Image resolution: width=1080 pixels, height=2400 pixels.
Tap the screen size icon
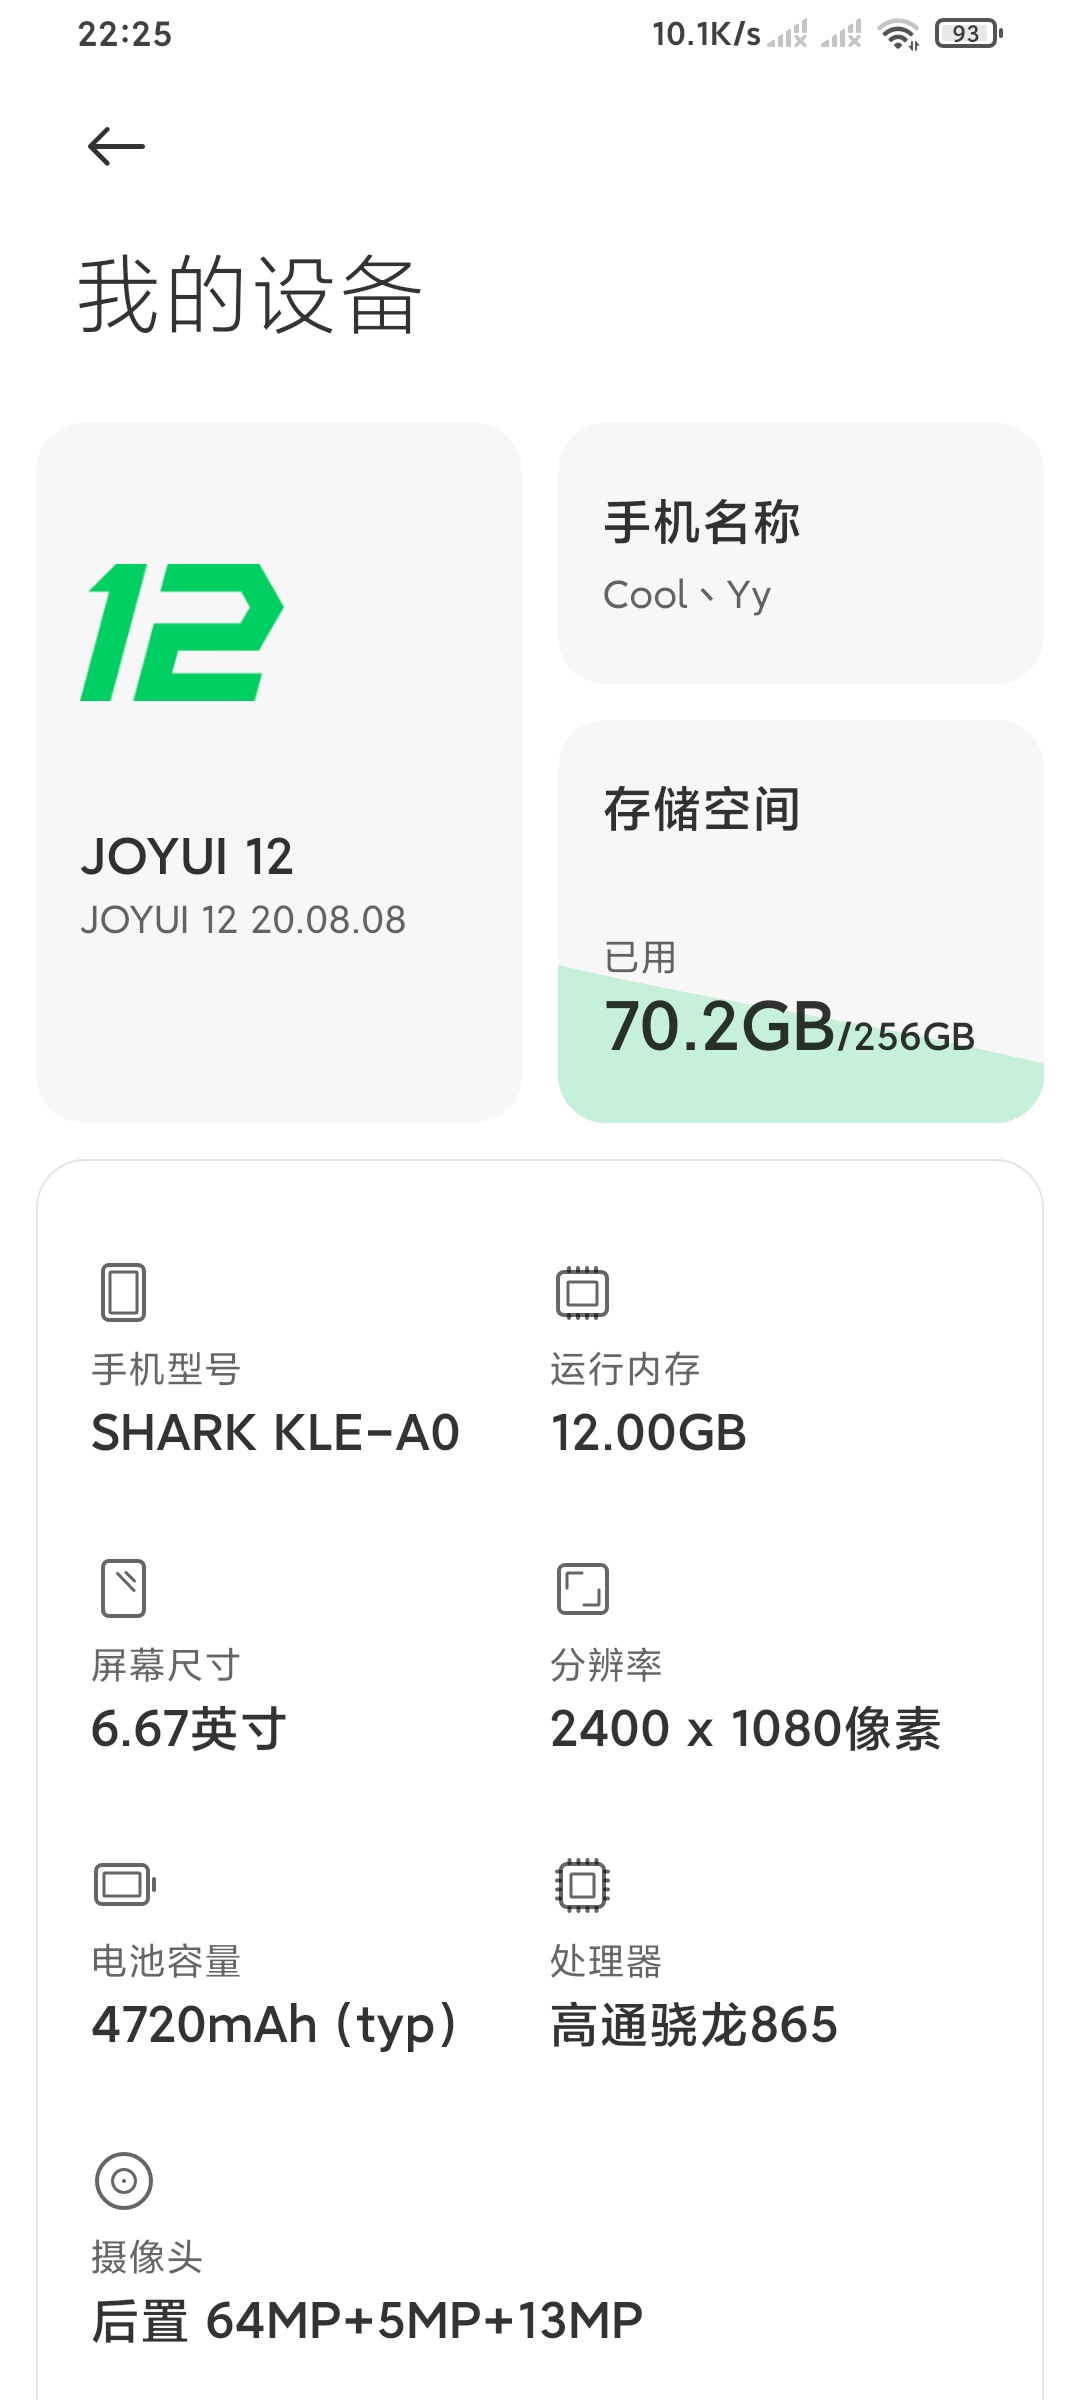[124, 1588]
